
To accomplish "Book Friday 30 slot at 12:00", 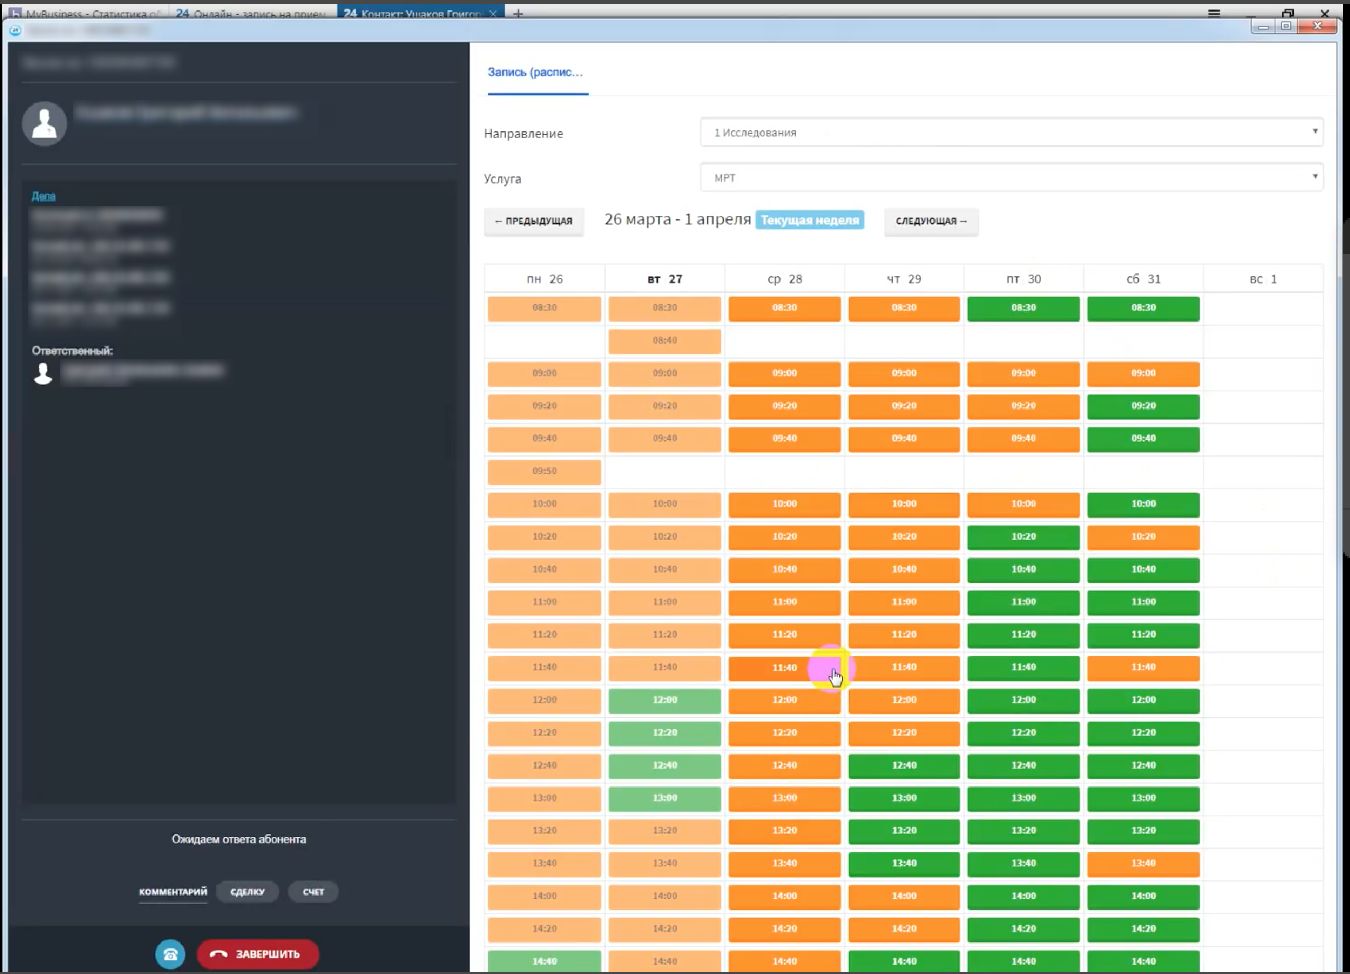I will coord(1023,700).
